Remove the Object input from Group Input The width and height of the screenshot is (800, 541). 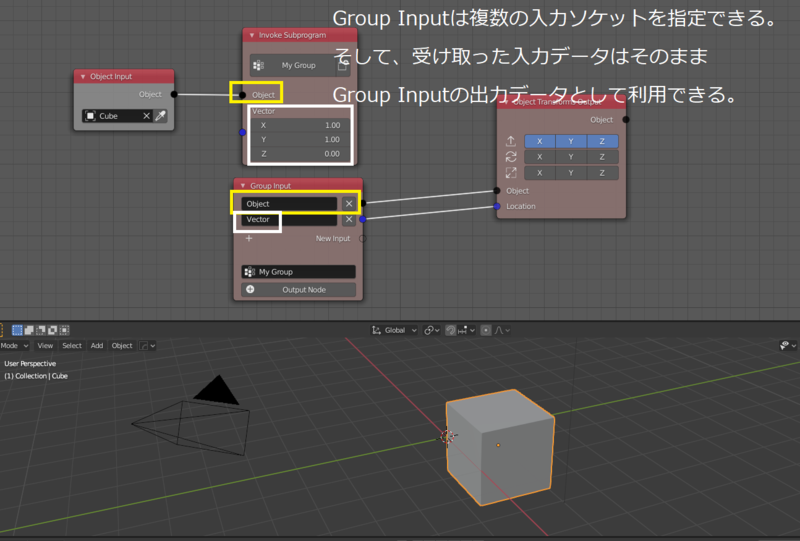[x=349, y=204]
